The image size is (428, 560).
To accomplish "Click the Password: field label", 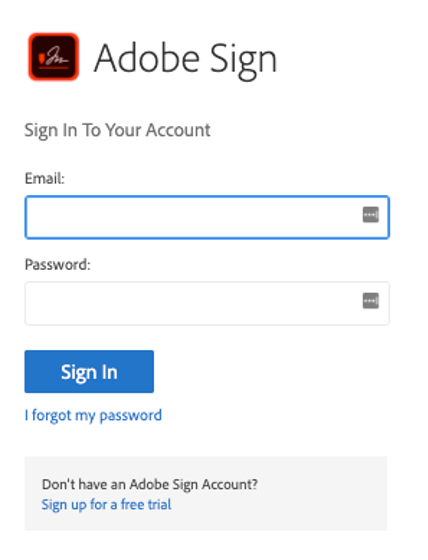I will (58, 265).
